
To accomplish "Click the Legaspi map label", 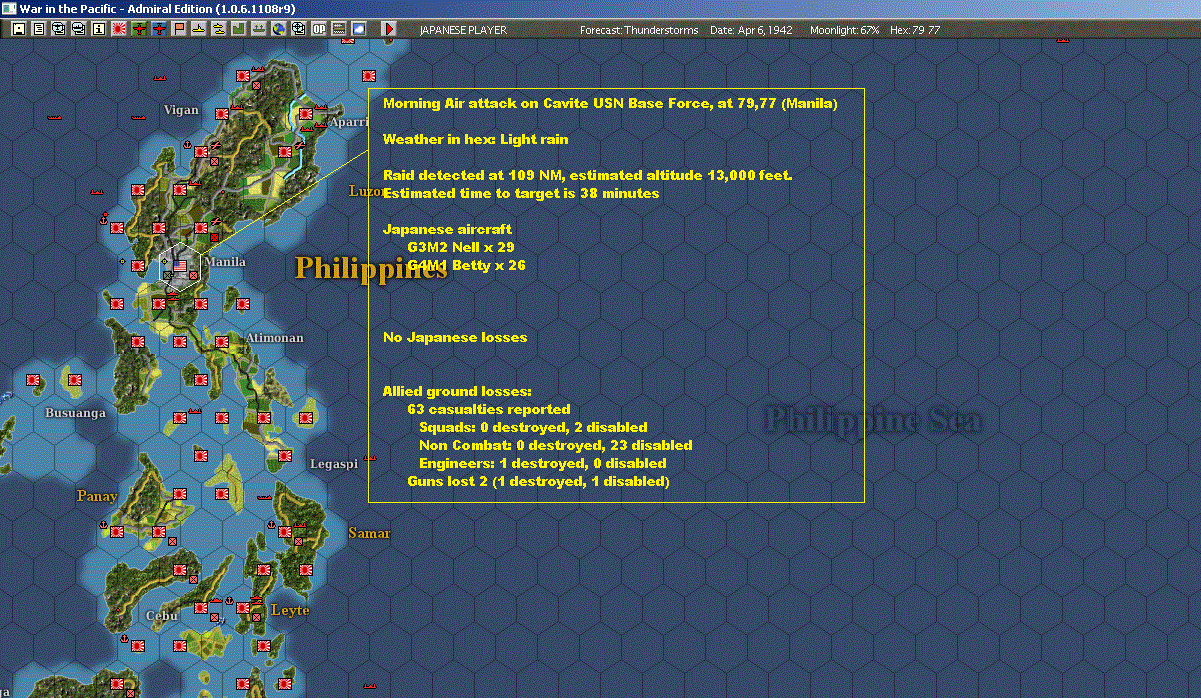I will 333,464.
